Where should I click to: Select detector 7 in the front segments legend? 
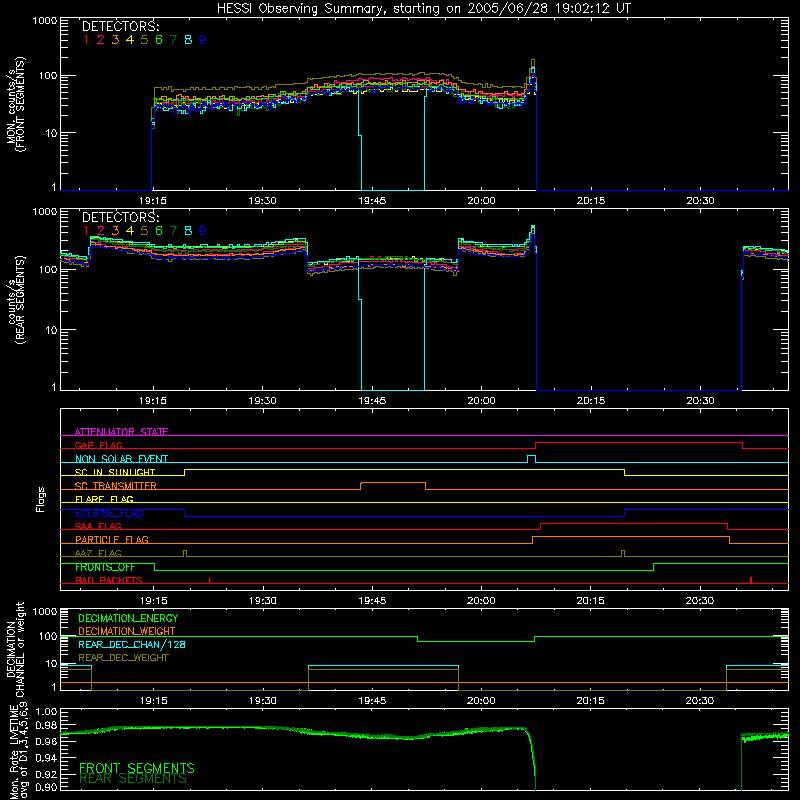point(173,40)
